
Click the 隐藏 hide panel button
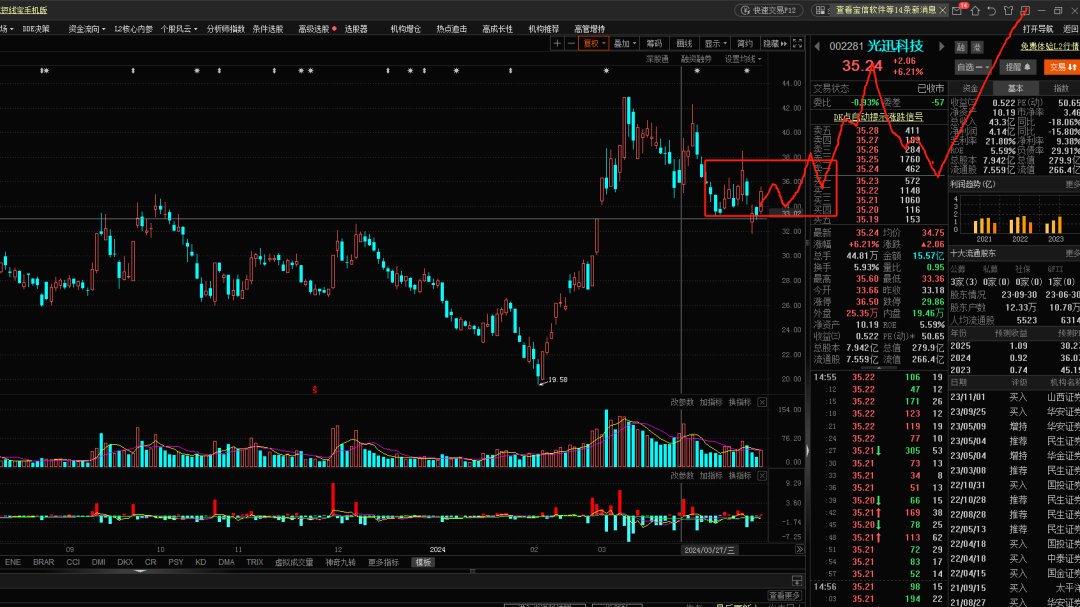click(x=775, y=43)
